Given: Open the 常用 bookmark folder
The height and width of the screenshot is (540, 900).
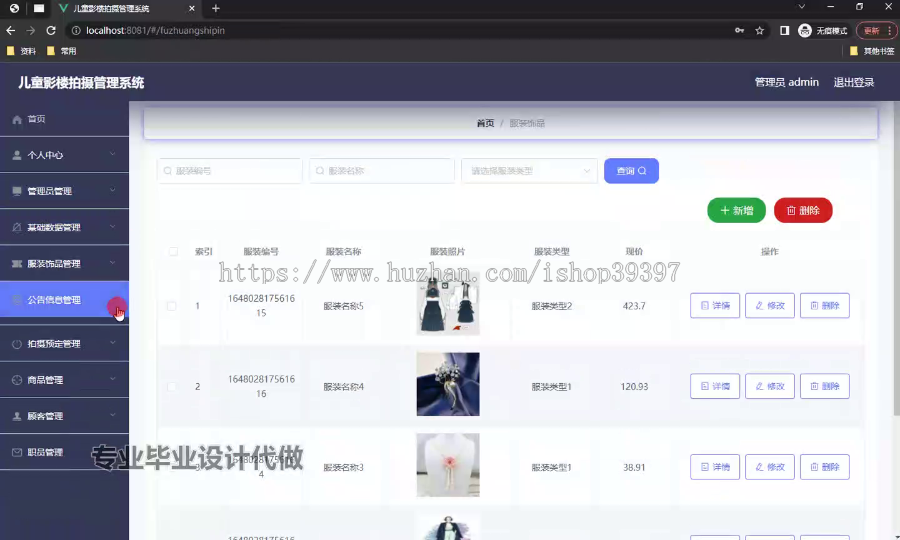Looking at the screenshot, I should click(x=61, y=51).
